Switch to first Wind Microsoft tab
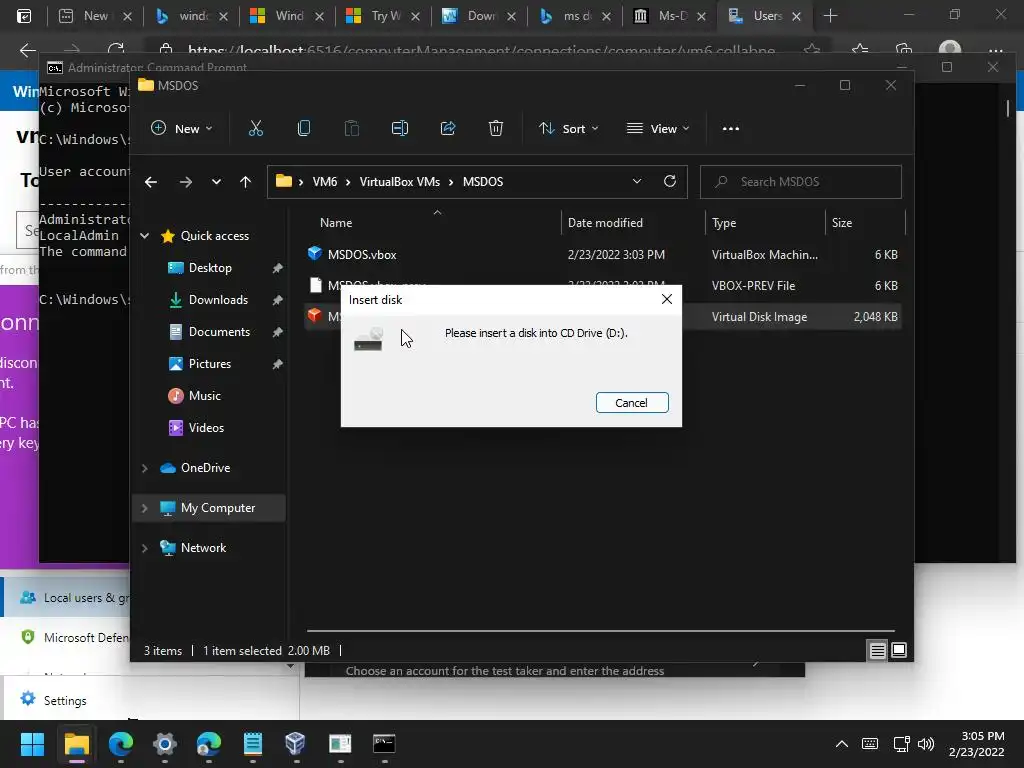 pos(287,16)
